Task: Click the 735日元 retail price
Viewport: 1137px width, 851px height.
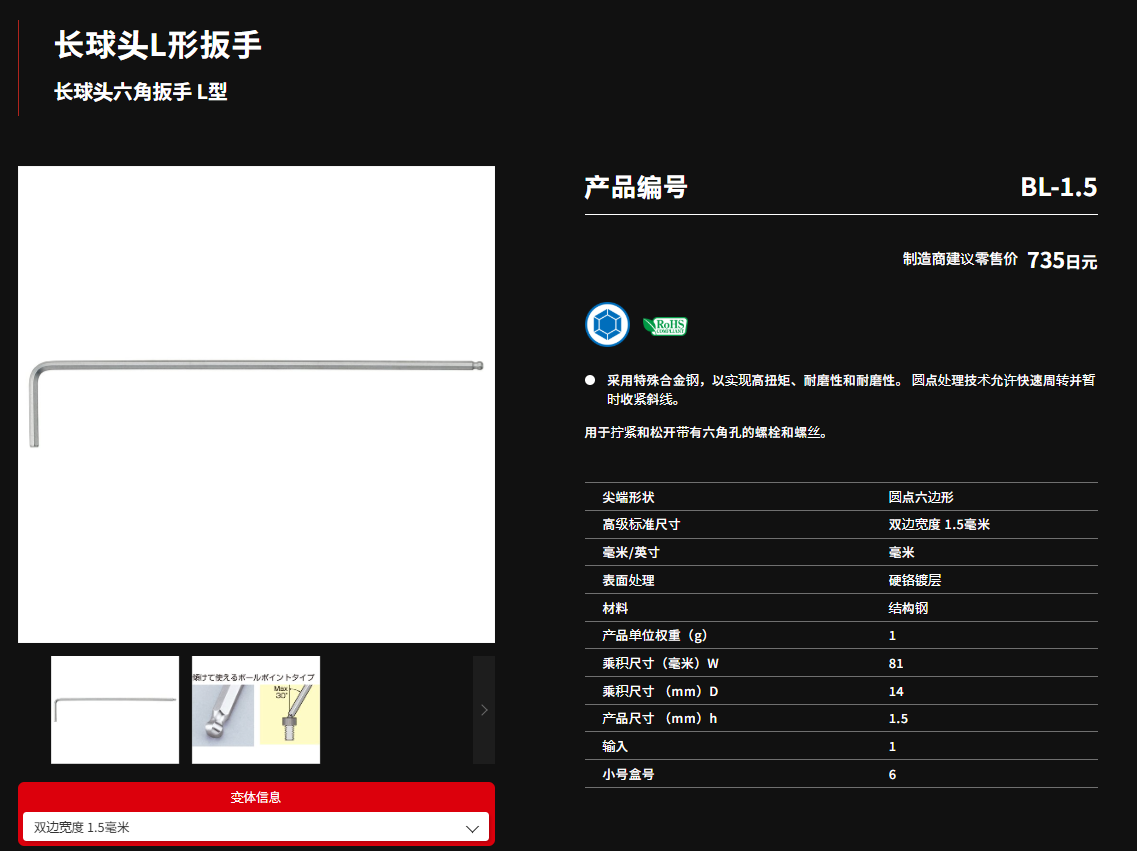Action: [x=1061, y=261]
